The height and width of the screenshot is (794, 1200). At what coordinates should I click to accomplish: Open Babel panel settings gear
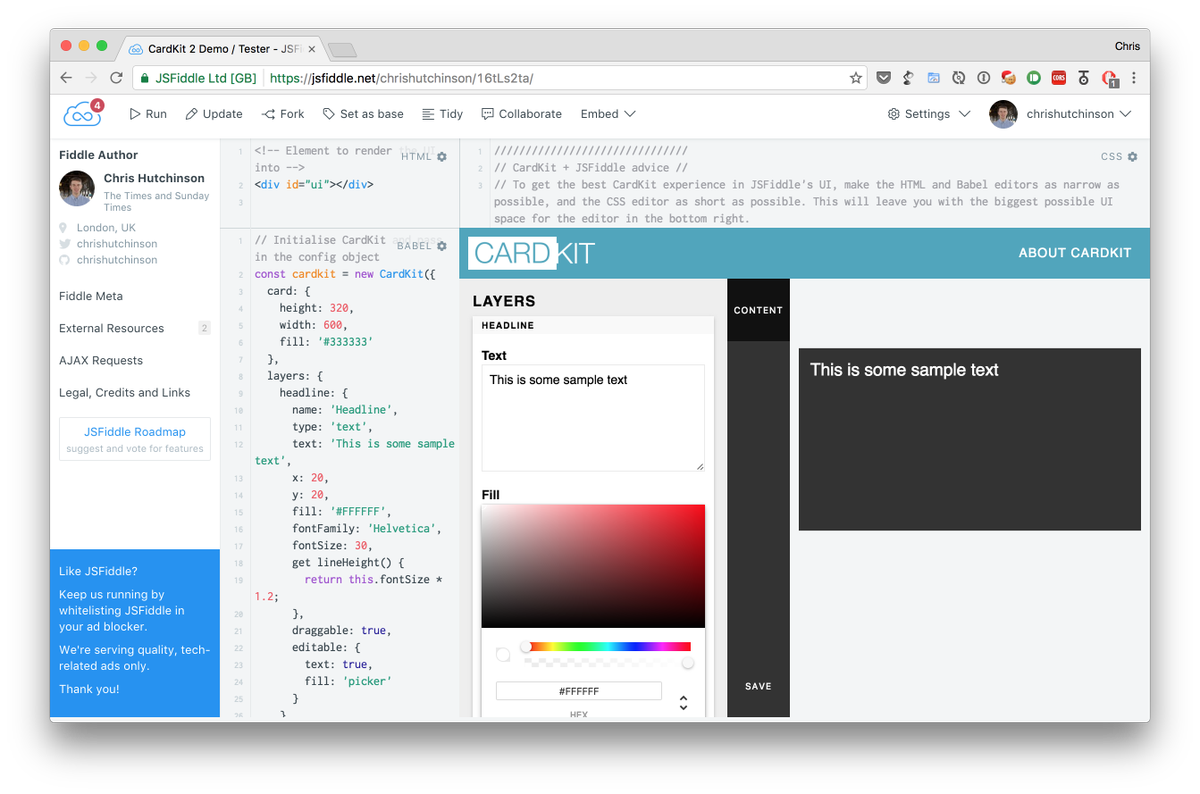coord(442,246)
